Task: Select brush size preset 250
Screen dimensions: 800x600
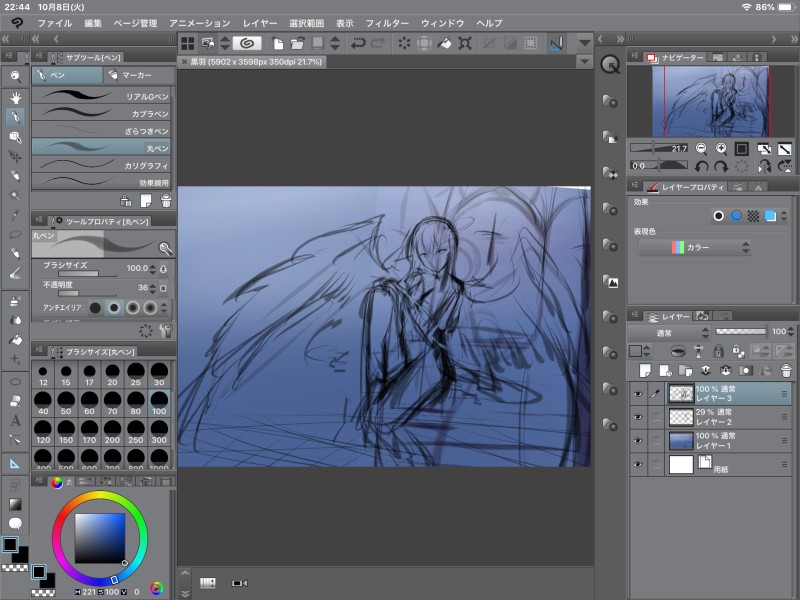Action: (x=136, y=432)
